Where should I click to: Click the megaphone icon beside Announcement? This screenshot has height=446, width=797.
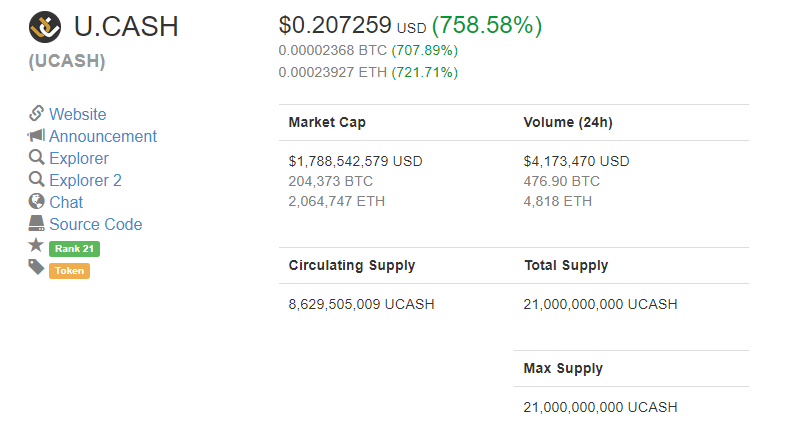pos(36,136)
